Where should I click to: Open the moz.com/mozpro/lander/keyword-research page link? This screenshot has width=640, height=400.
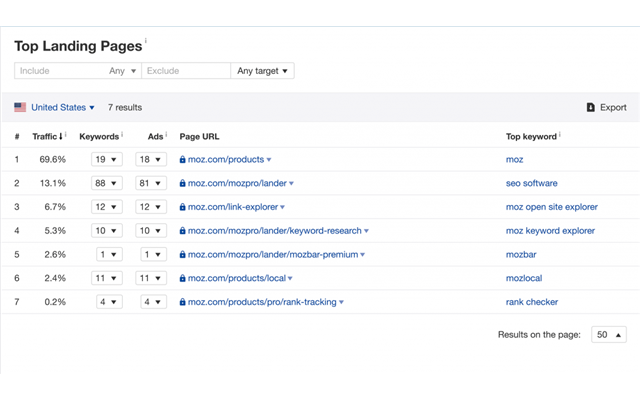tap(276, 231)
